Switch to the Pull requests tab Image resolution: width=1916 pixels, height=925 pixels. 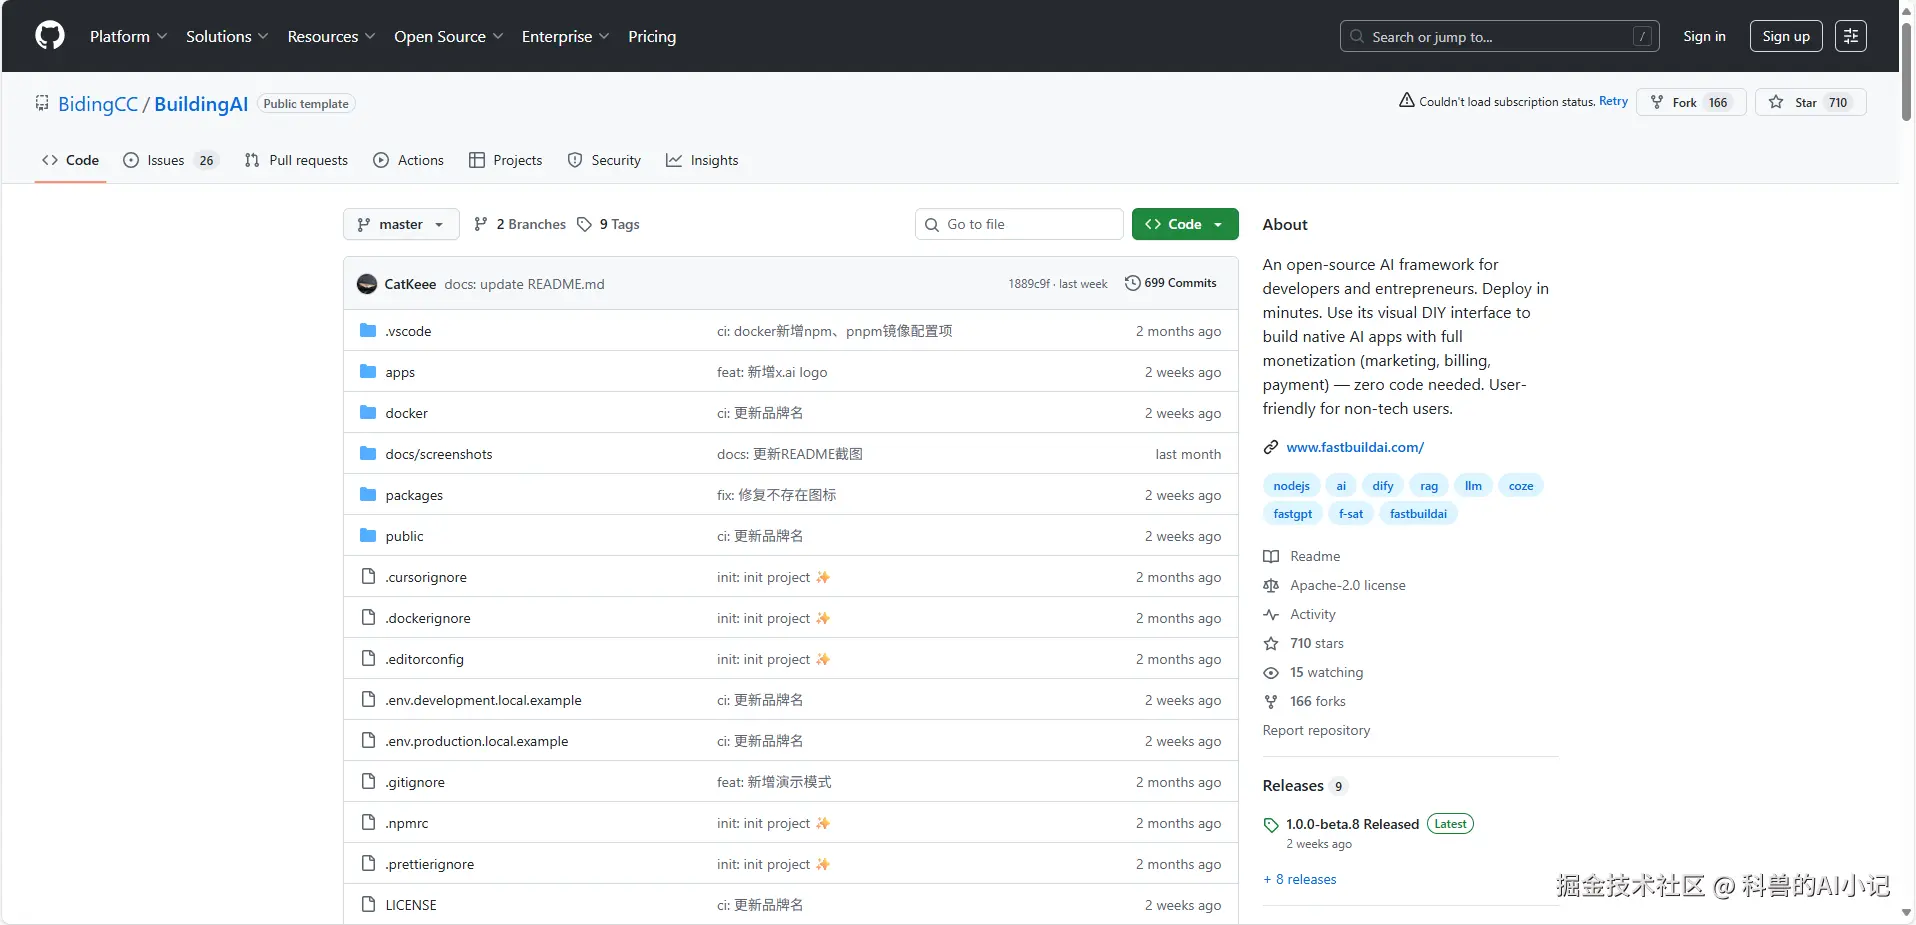pyautogui.click(x=296, y=160)
